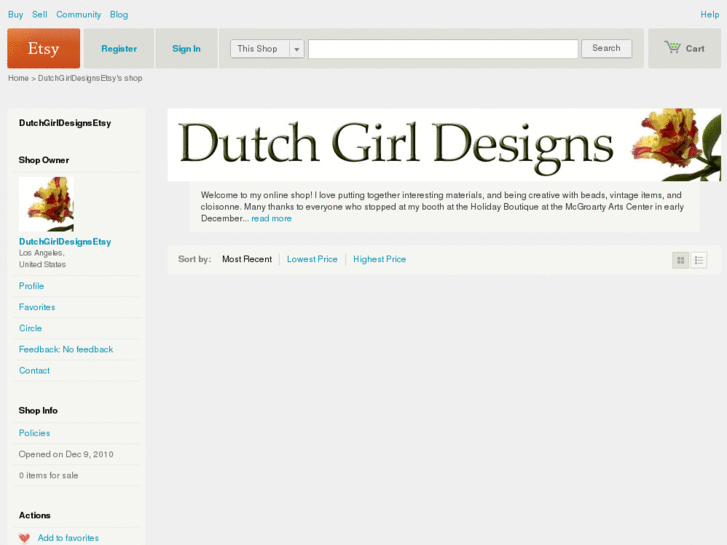The height and width of the screenshot is (545, 727).
Task: Open the shopping cart icon
Action: click(672, 47)
